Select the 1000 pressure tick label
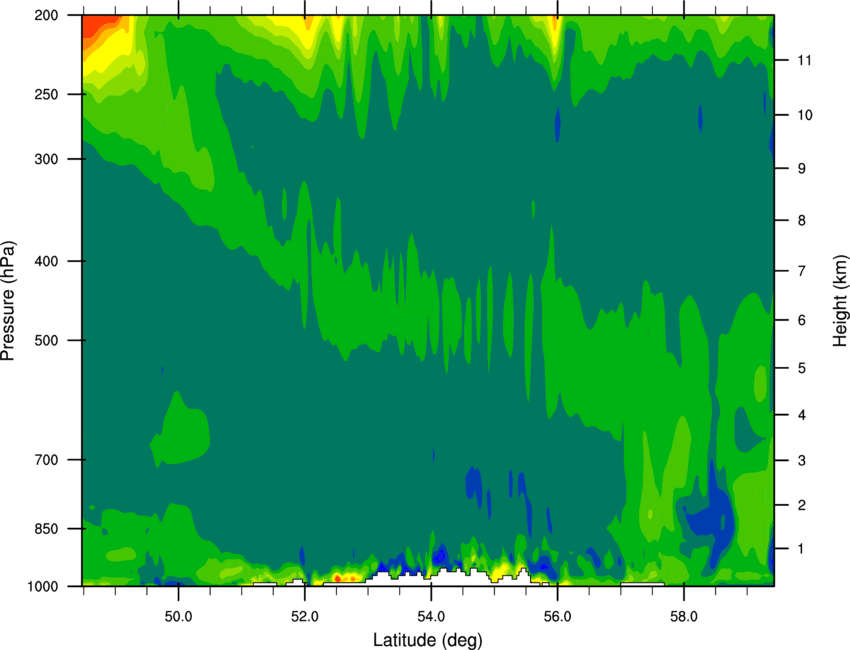Screen dimensions: 850x650 (x=43, y=586)
